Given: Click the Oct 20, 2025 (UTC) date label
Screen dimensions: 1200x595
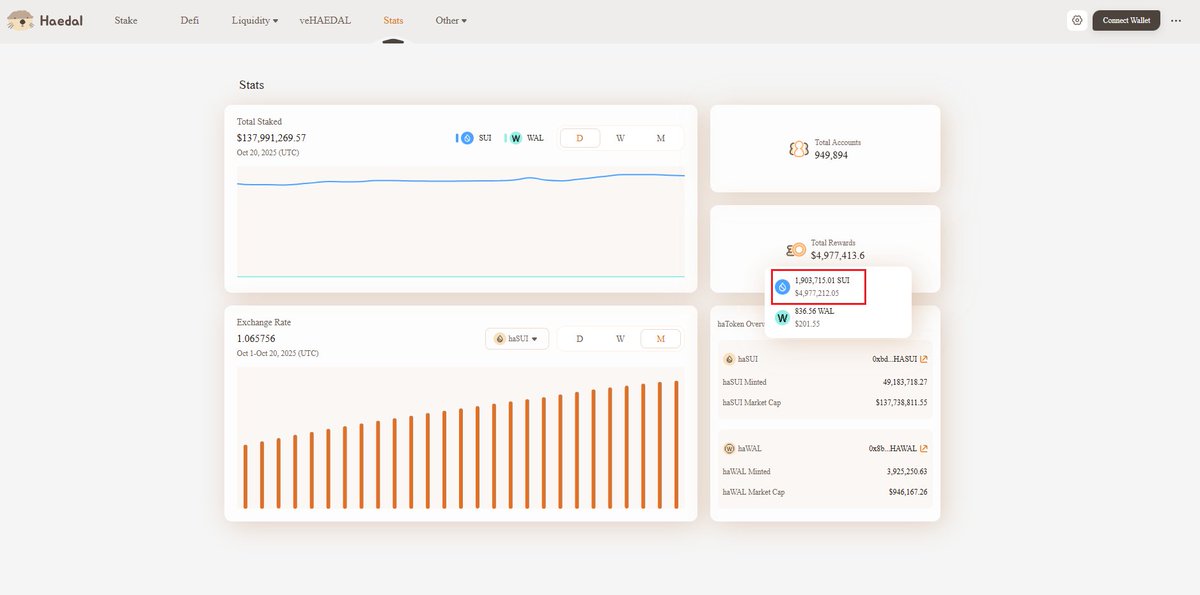Looking at the screenshot, I should coord(268,153).
